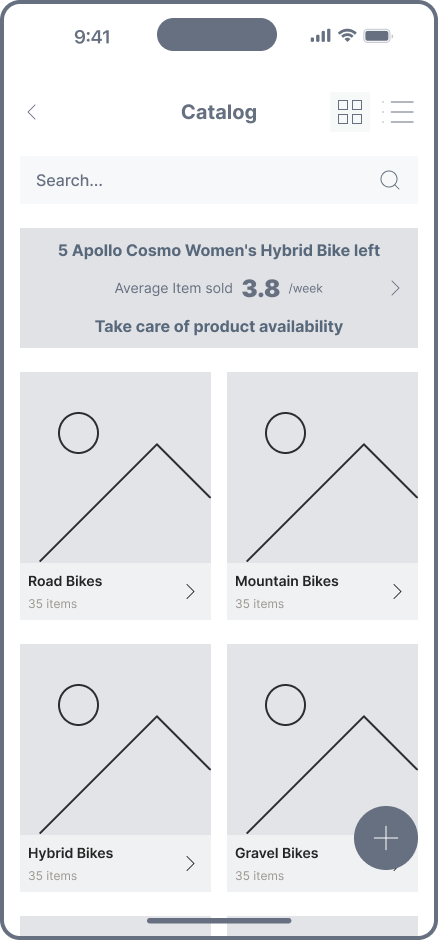Switch to list view layout
This screenshot has width=438, height=940.
pyautogui.click(x=398, y=112)
